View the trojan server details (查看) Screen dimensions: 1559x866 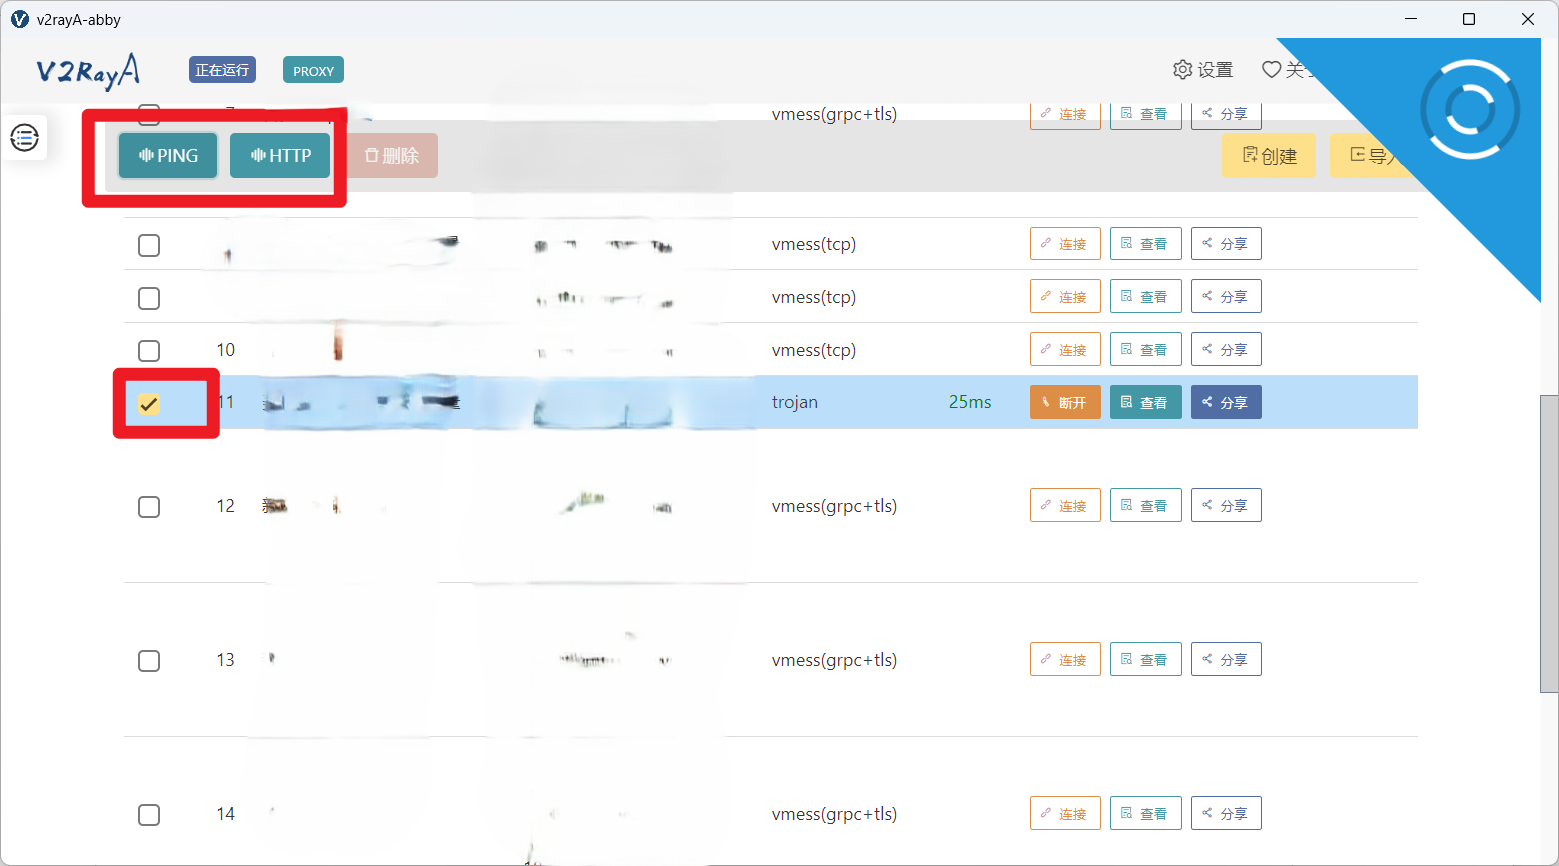(x=1146, y=402)
